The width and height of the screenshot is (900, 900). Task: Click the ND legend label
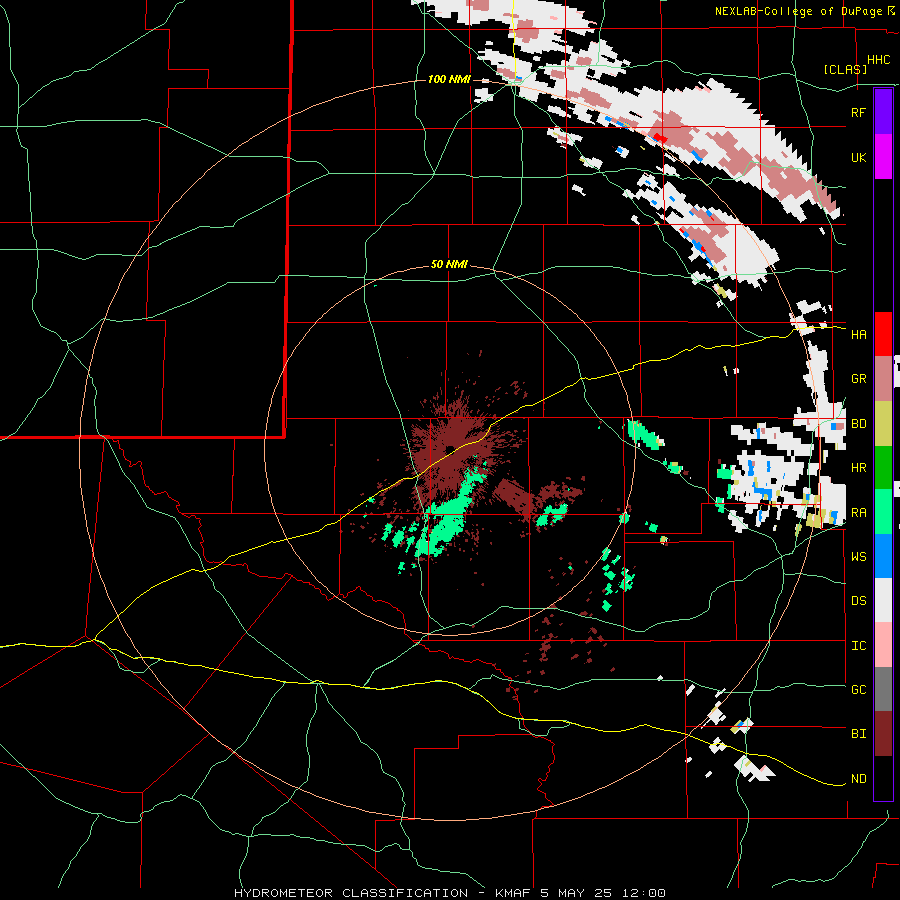coord(858,779)
